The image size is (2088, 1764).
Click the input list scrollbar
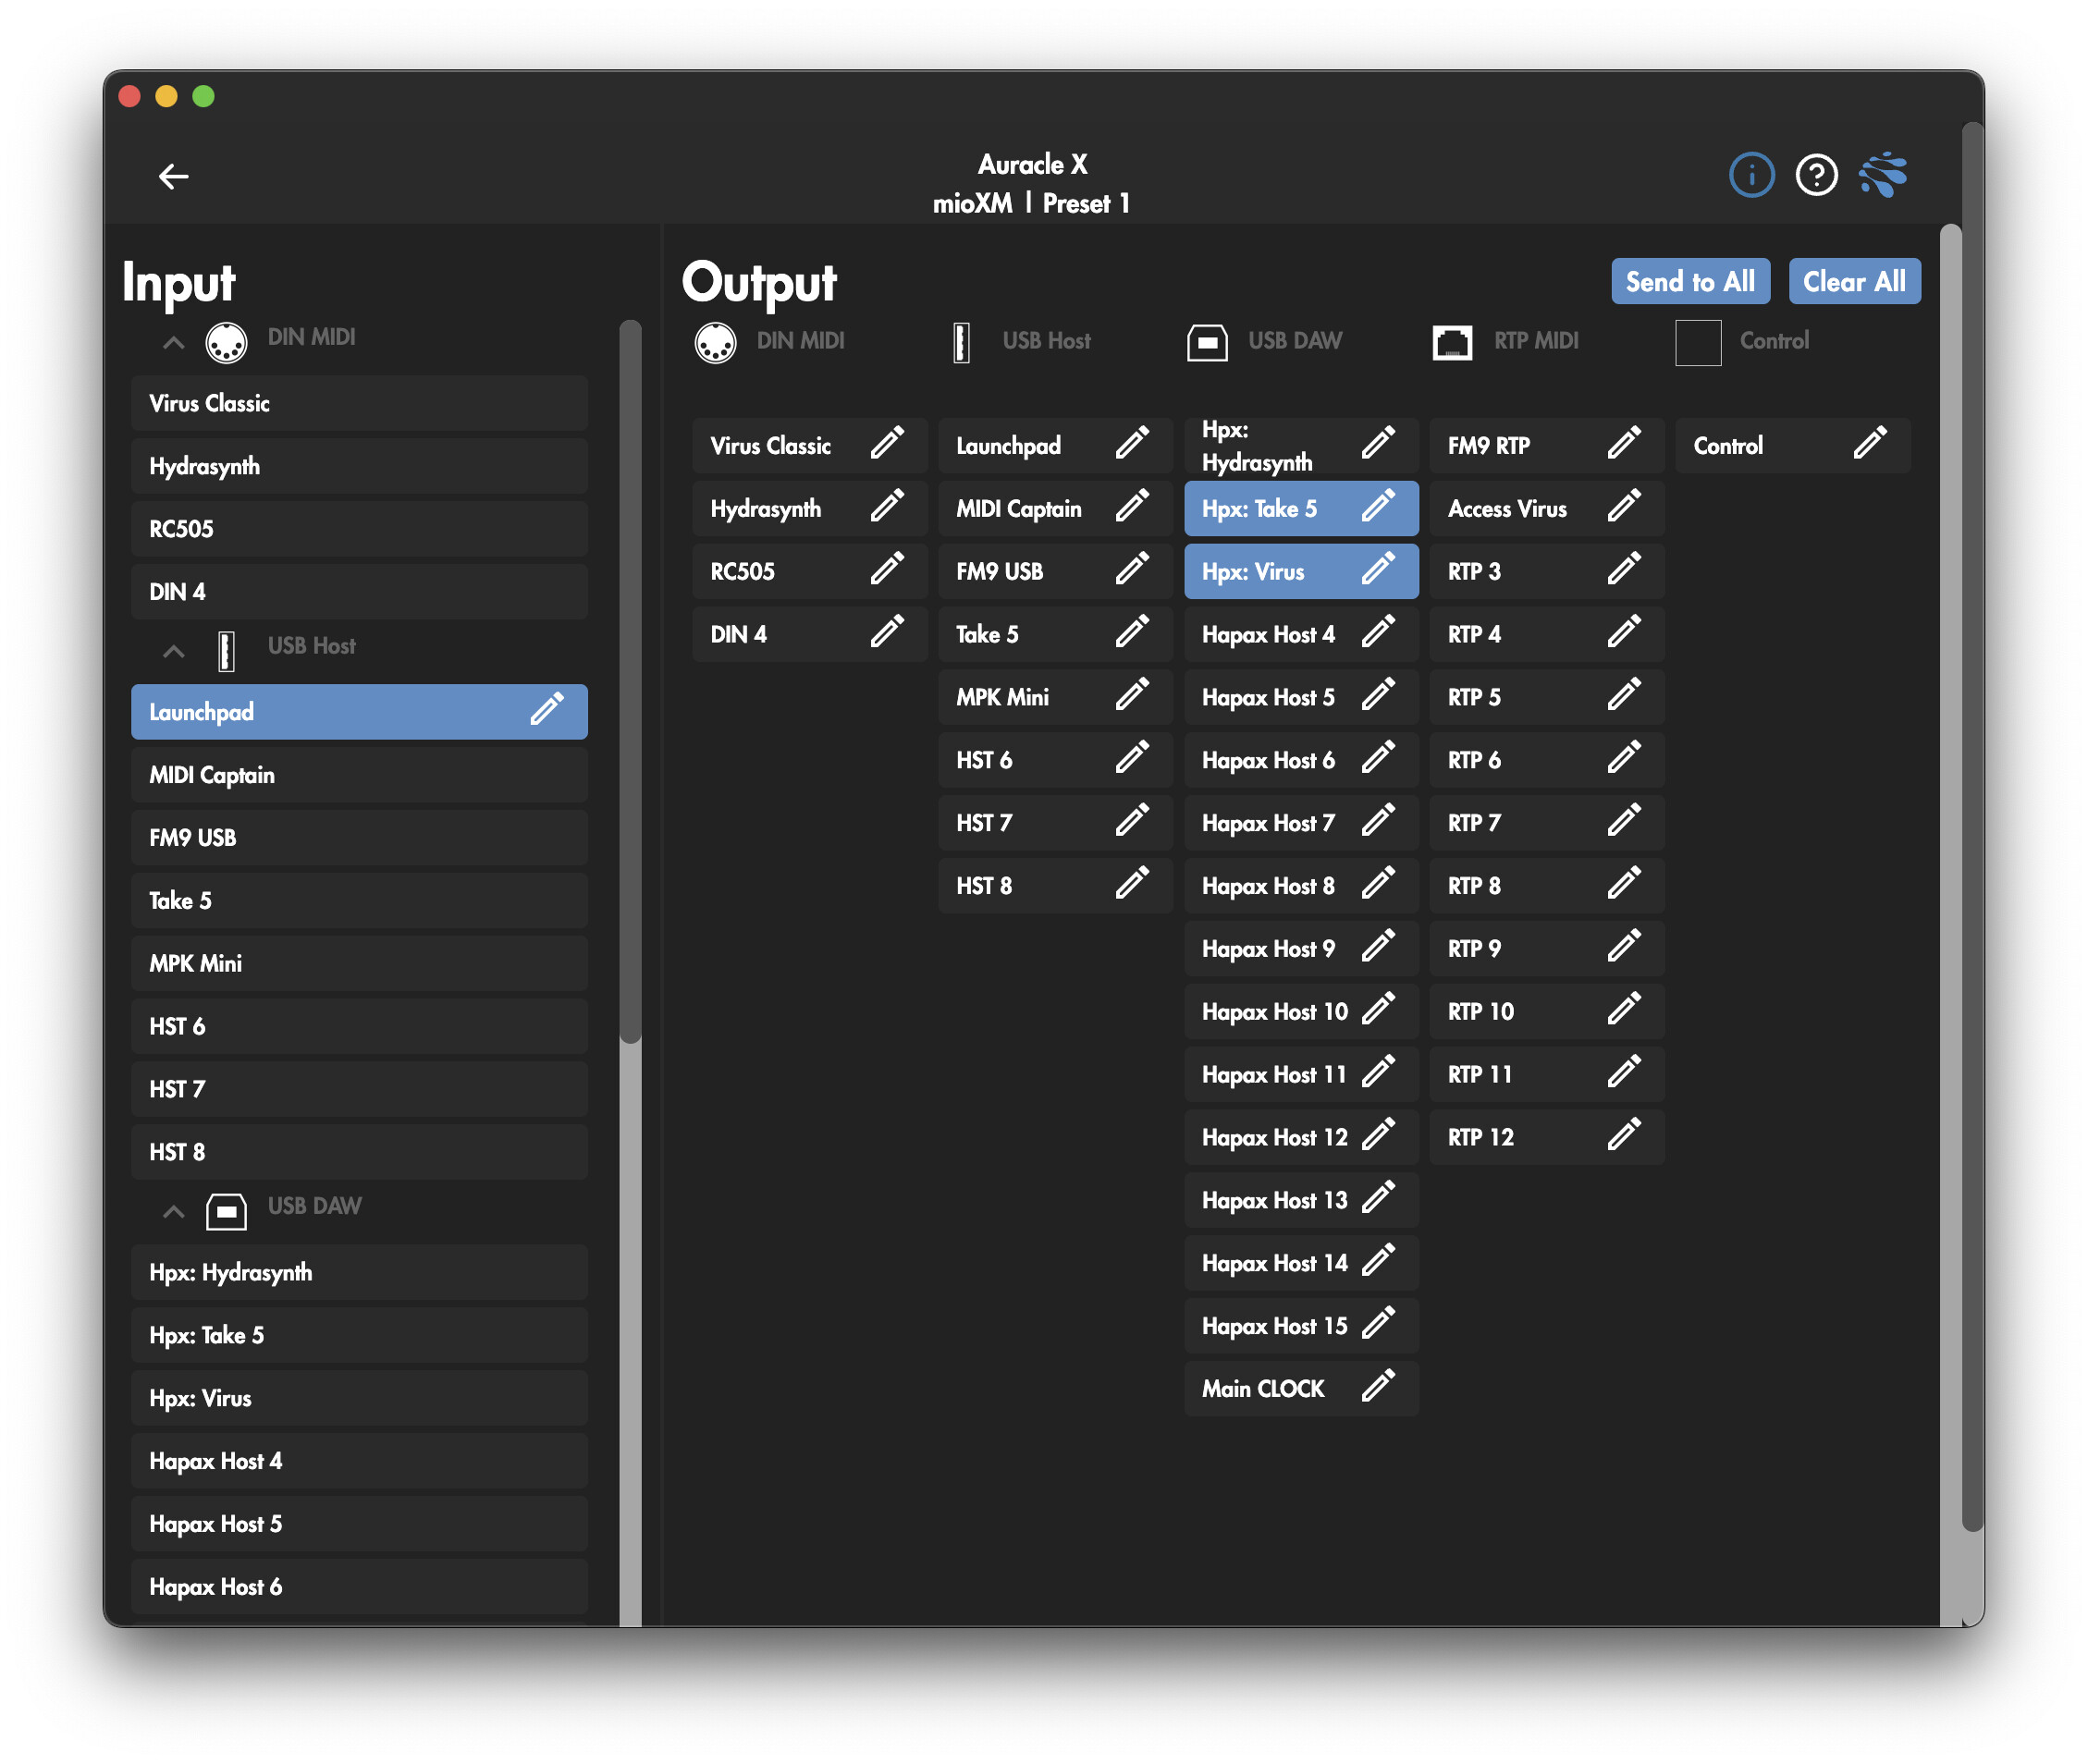coord(629,680)
